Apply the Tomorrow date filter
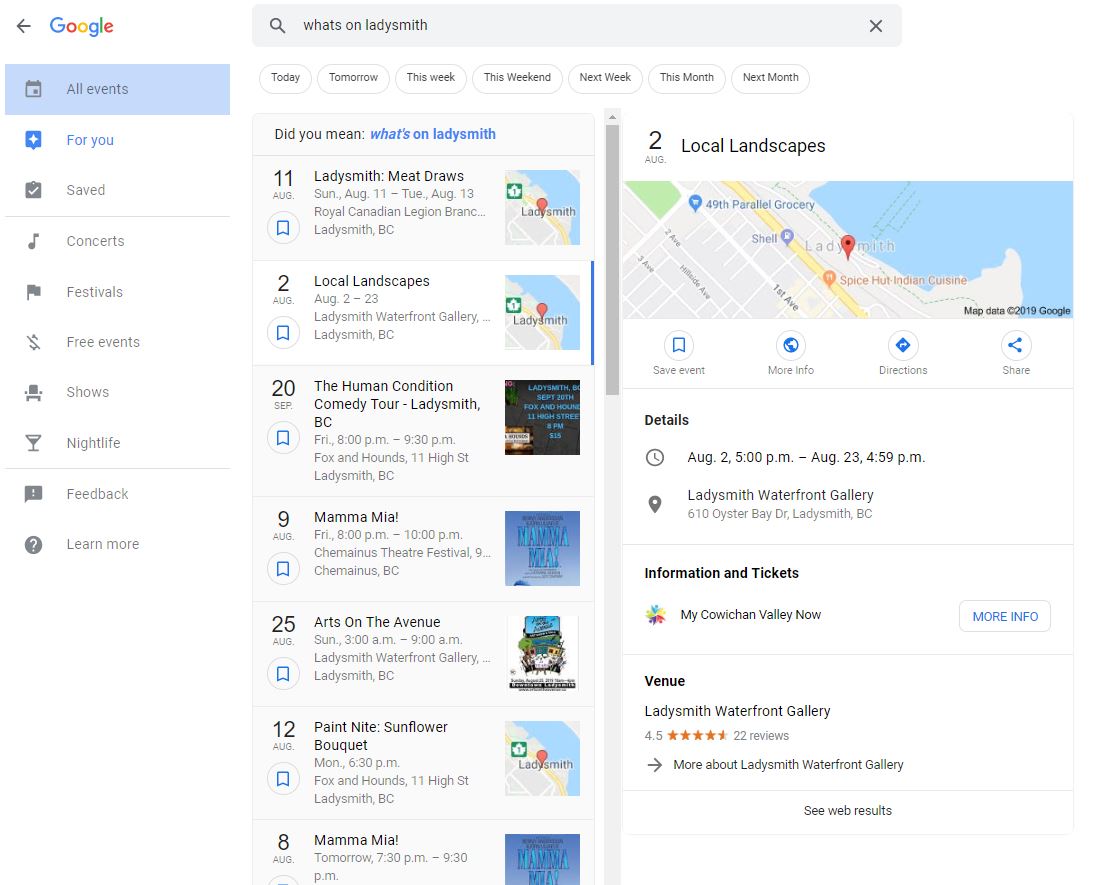The image size is (1100, 885). tap(354, 78)
